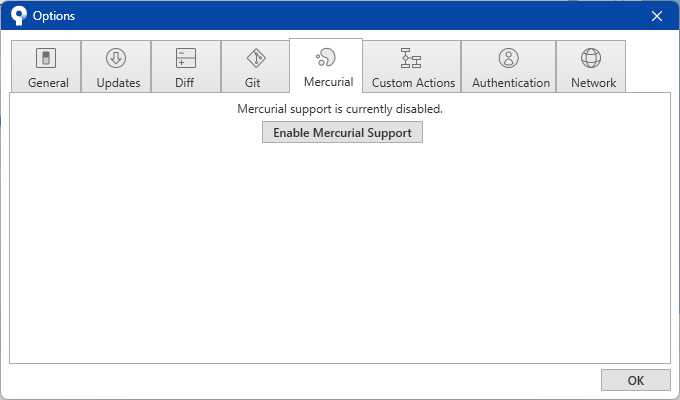Show the Network tab label
The image size is (680, 400).
[x=593, y=83]
